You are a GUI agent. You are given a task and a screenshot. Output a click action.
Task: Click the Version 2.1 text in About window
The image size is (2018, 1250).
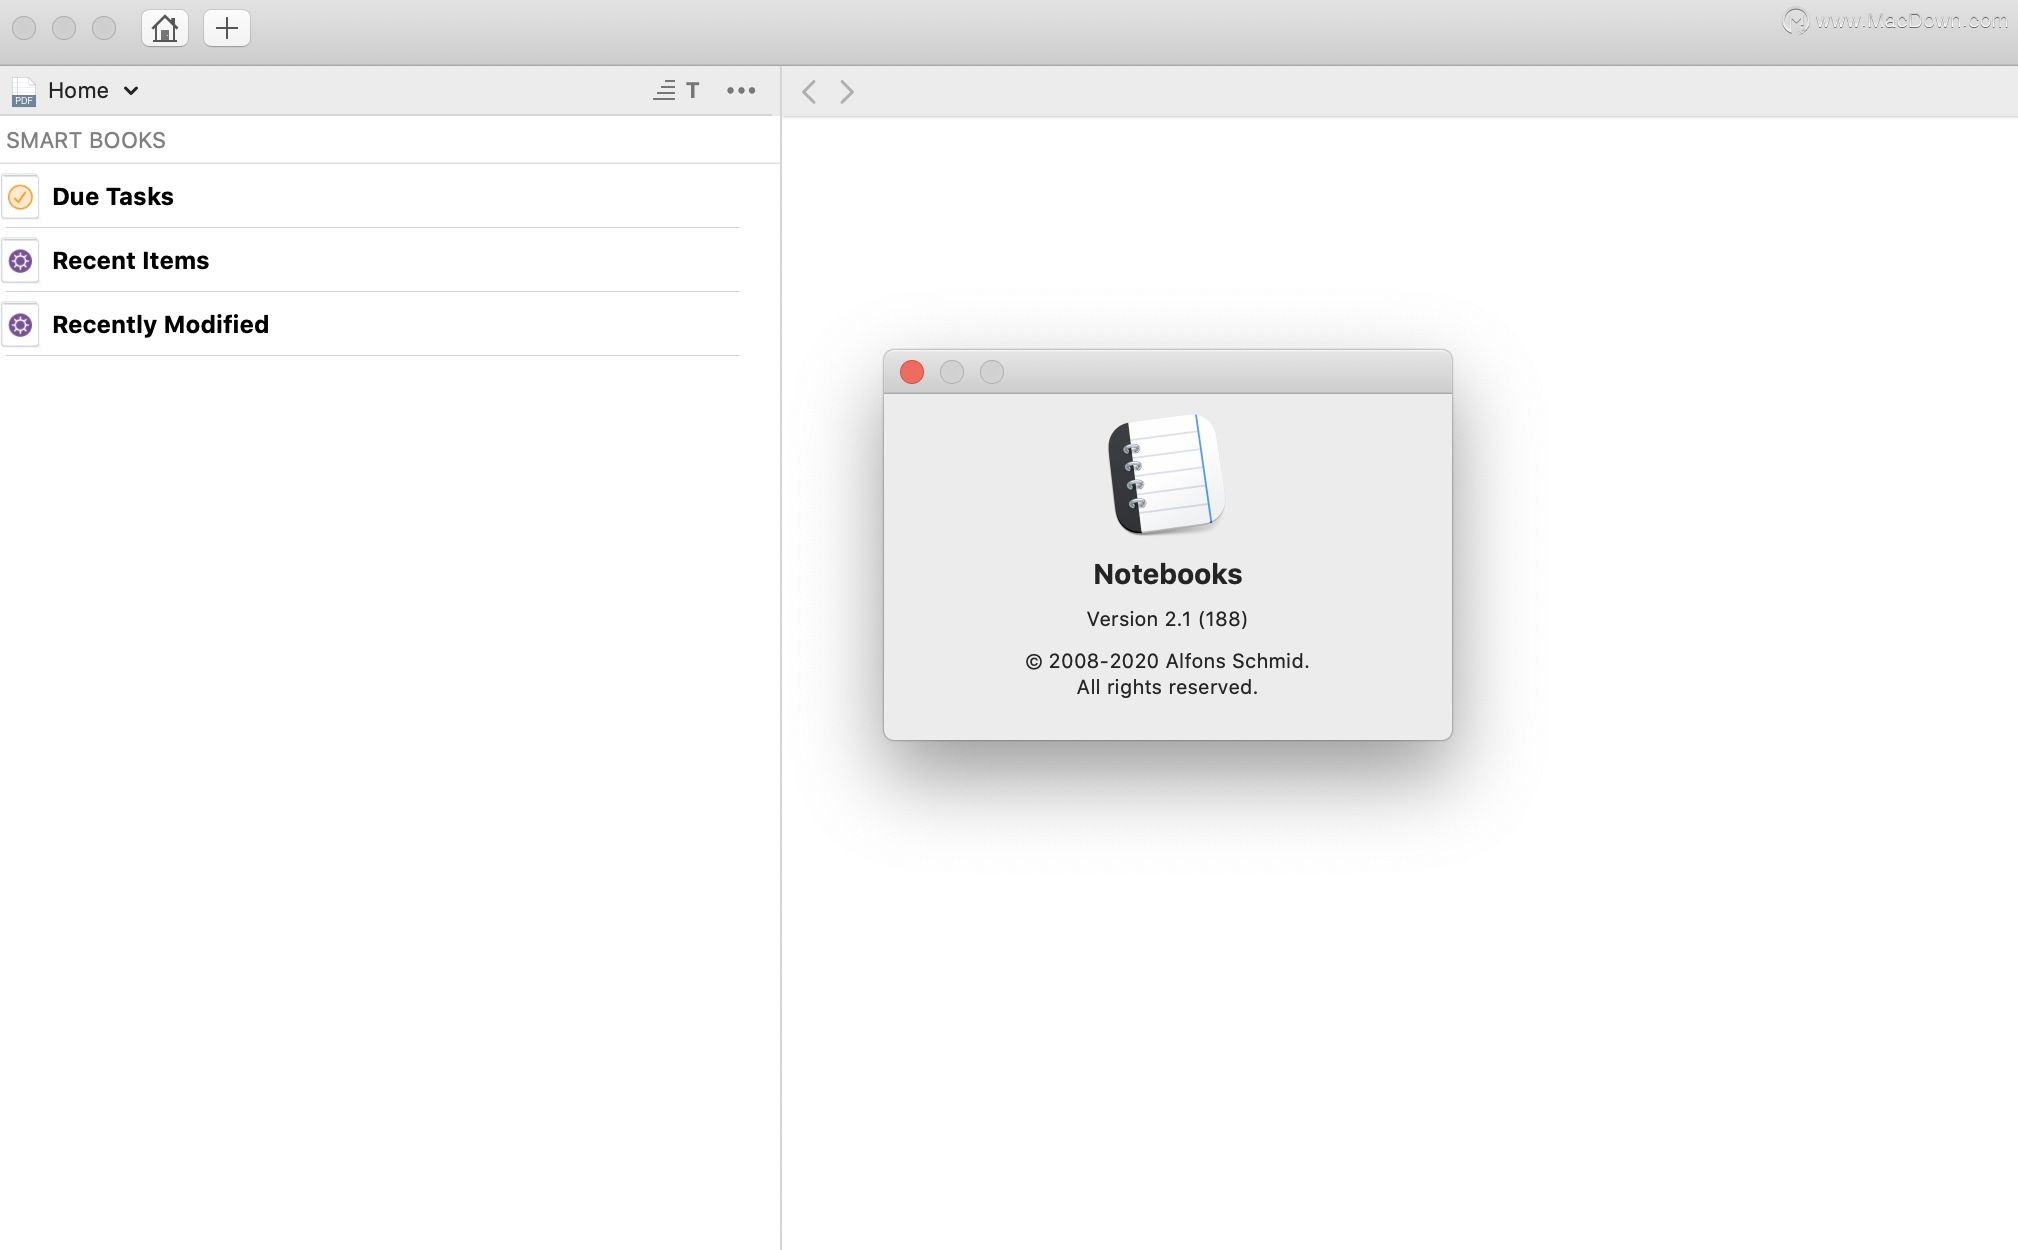point(1166,618)
